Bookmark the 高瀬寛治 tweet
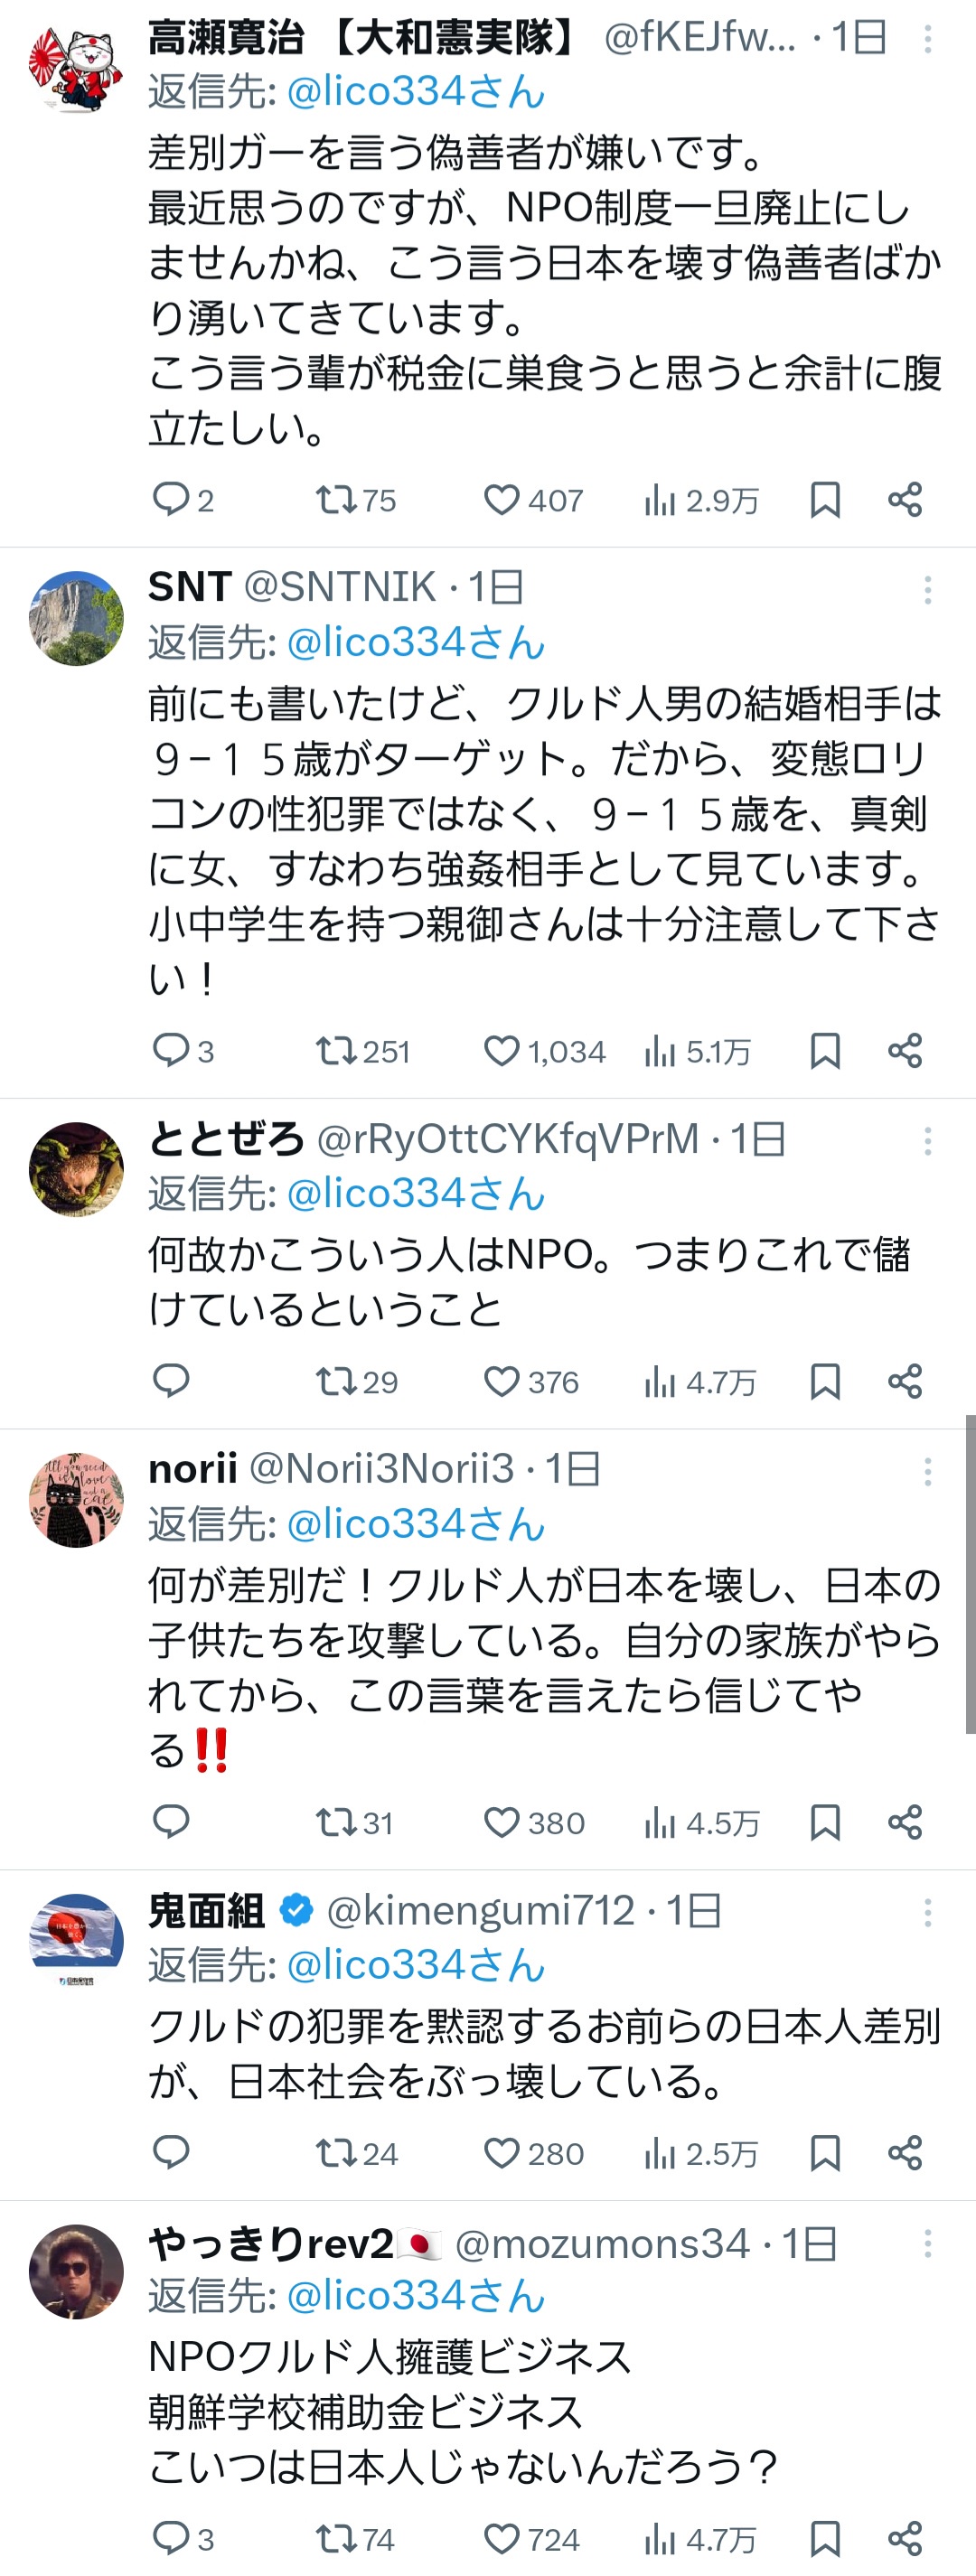 [824, 500]
